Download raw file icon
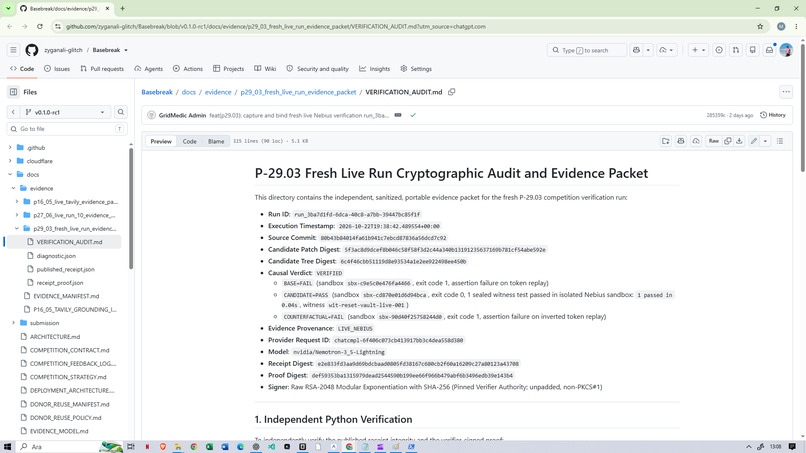This screenshot has width=806, height=453. 739,141
